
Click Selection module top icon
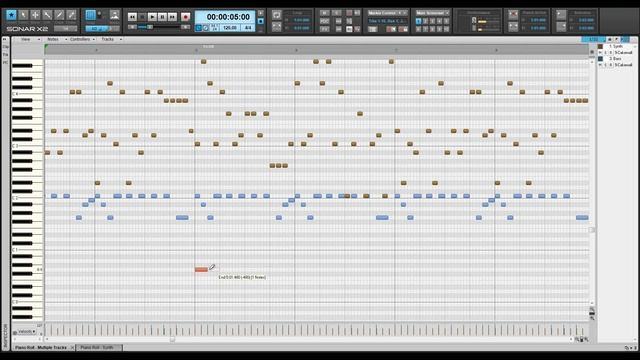point(561,15)
